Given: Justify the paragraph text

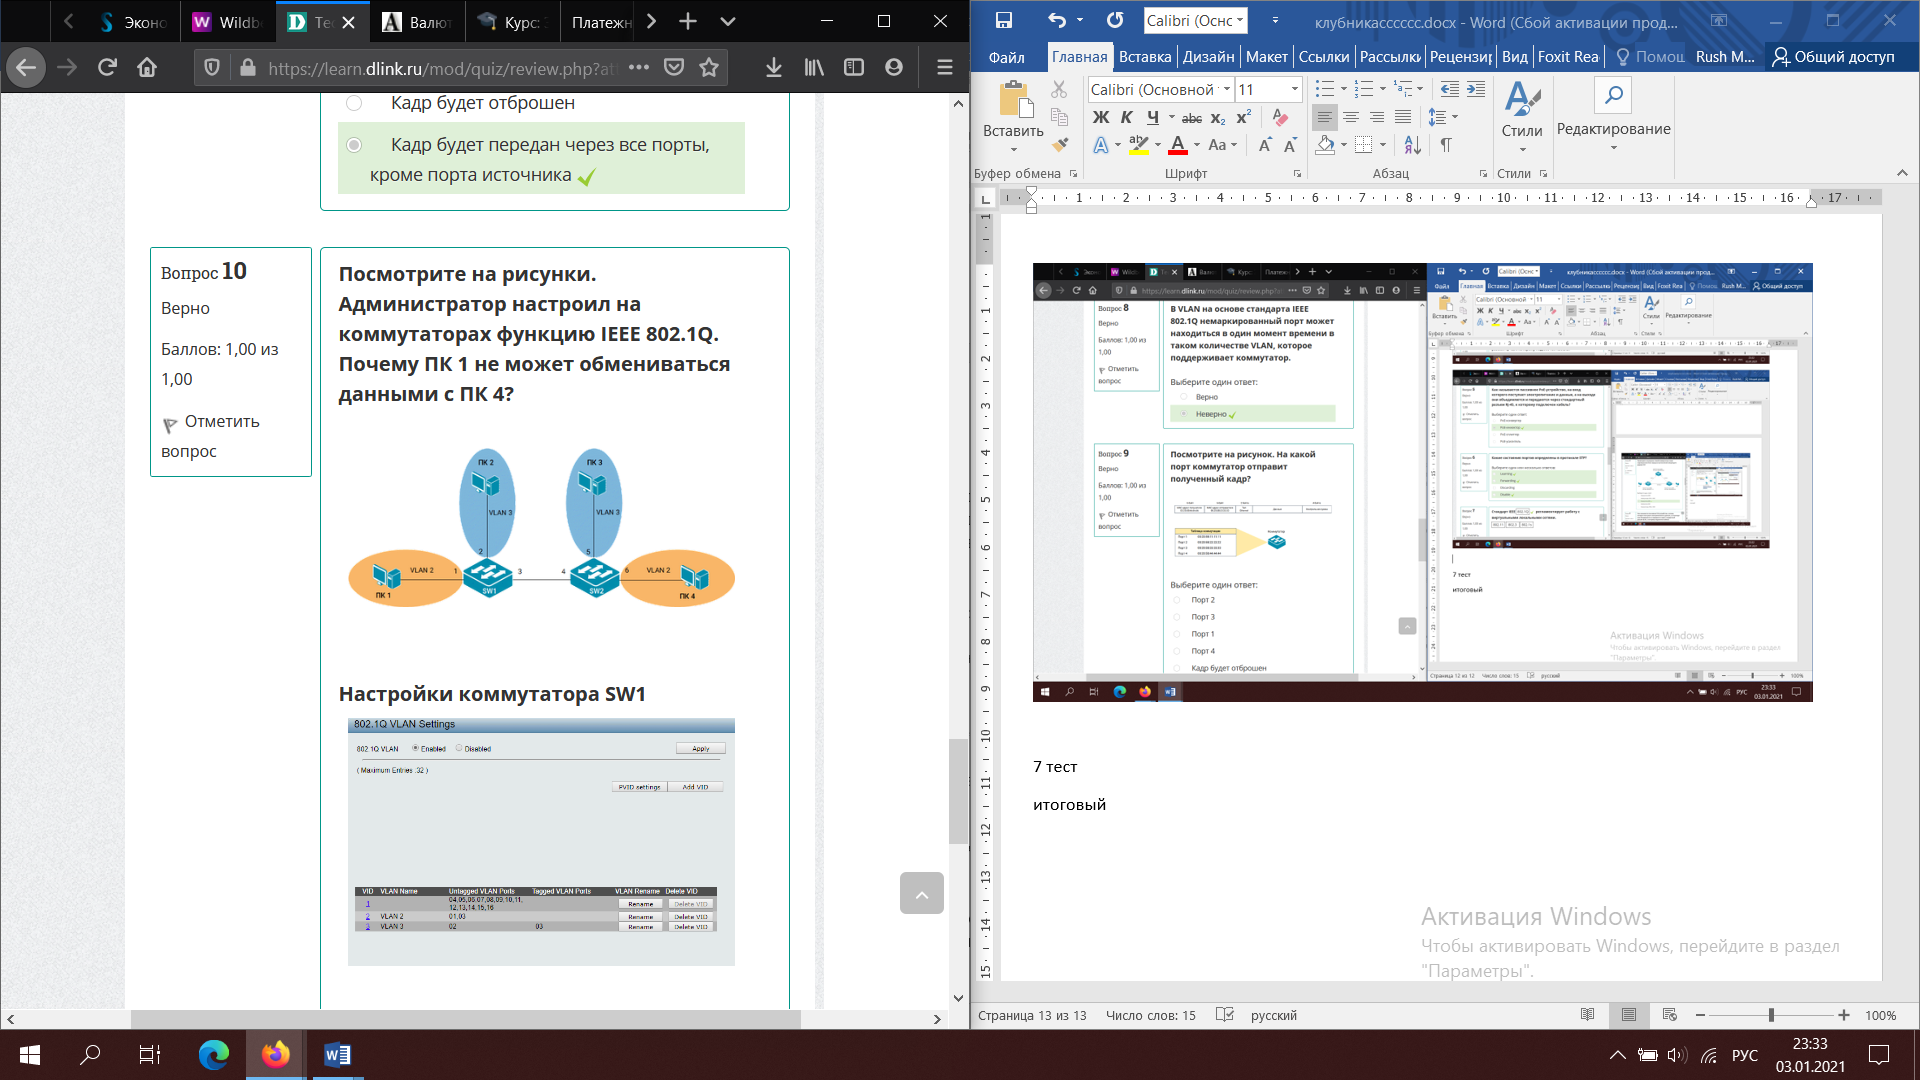Looking at the screenshot, I should tap(1403, 118).
